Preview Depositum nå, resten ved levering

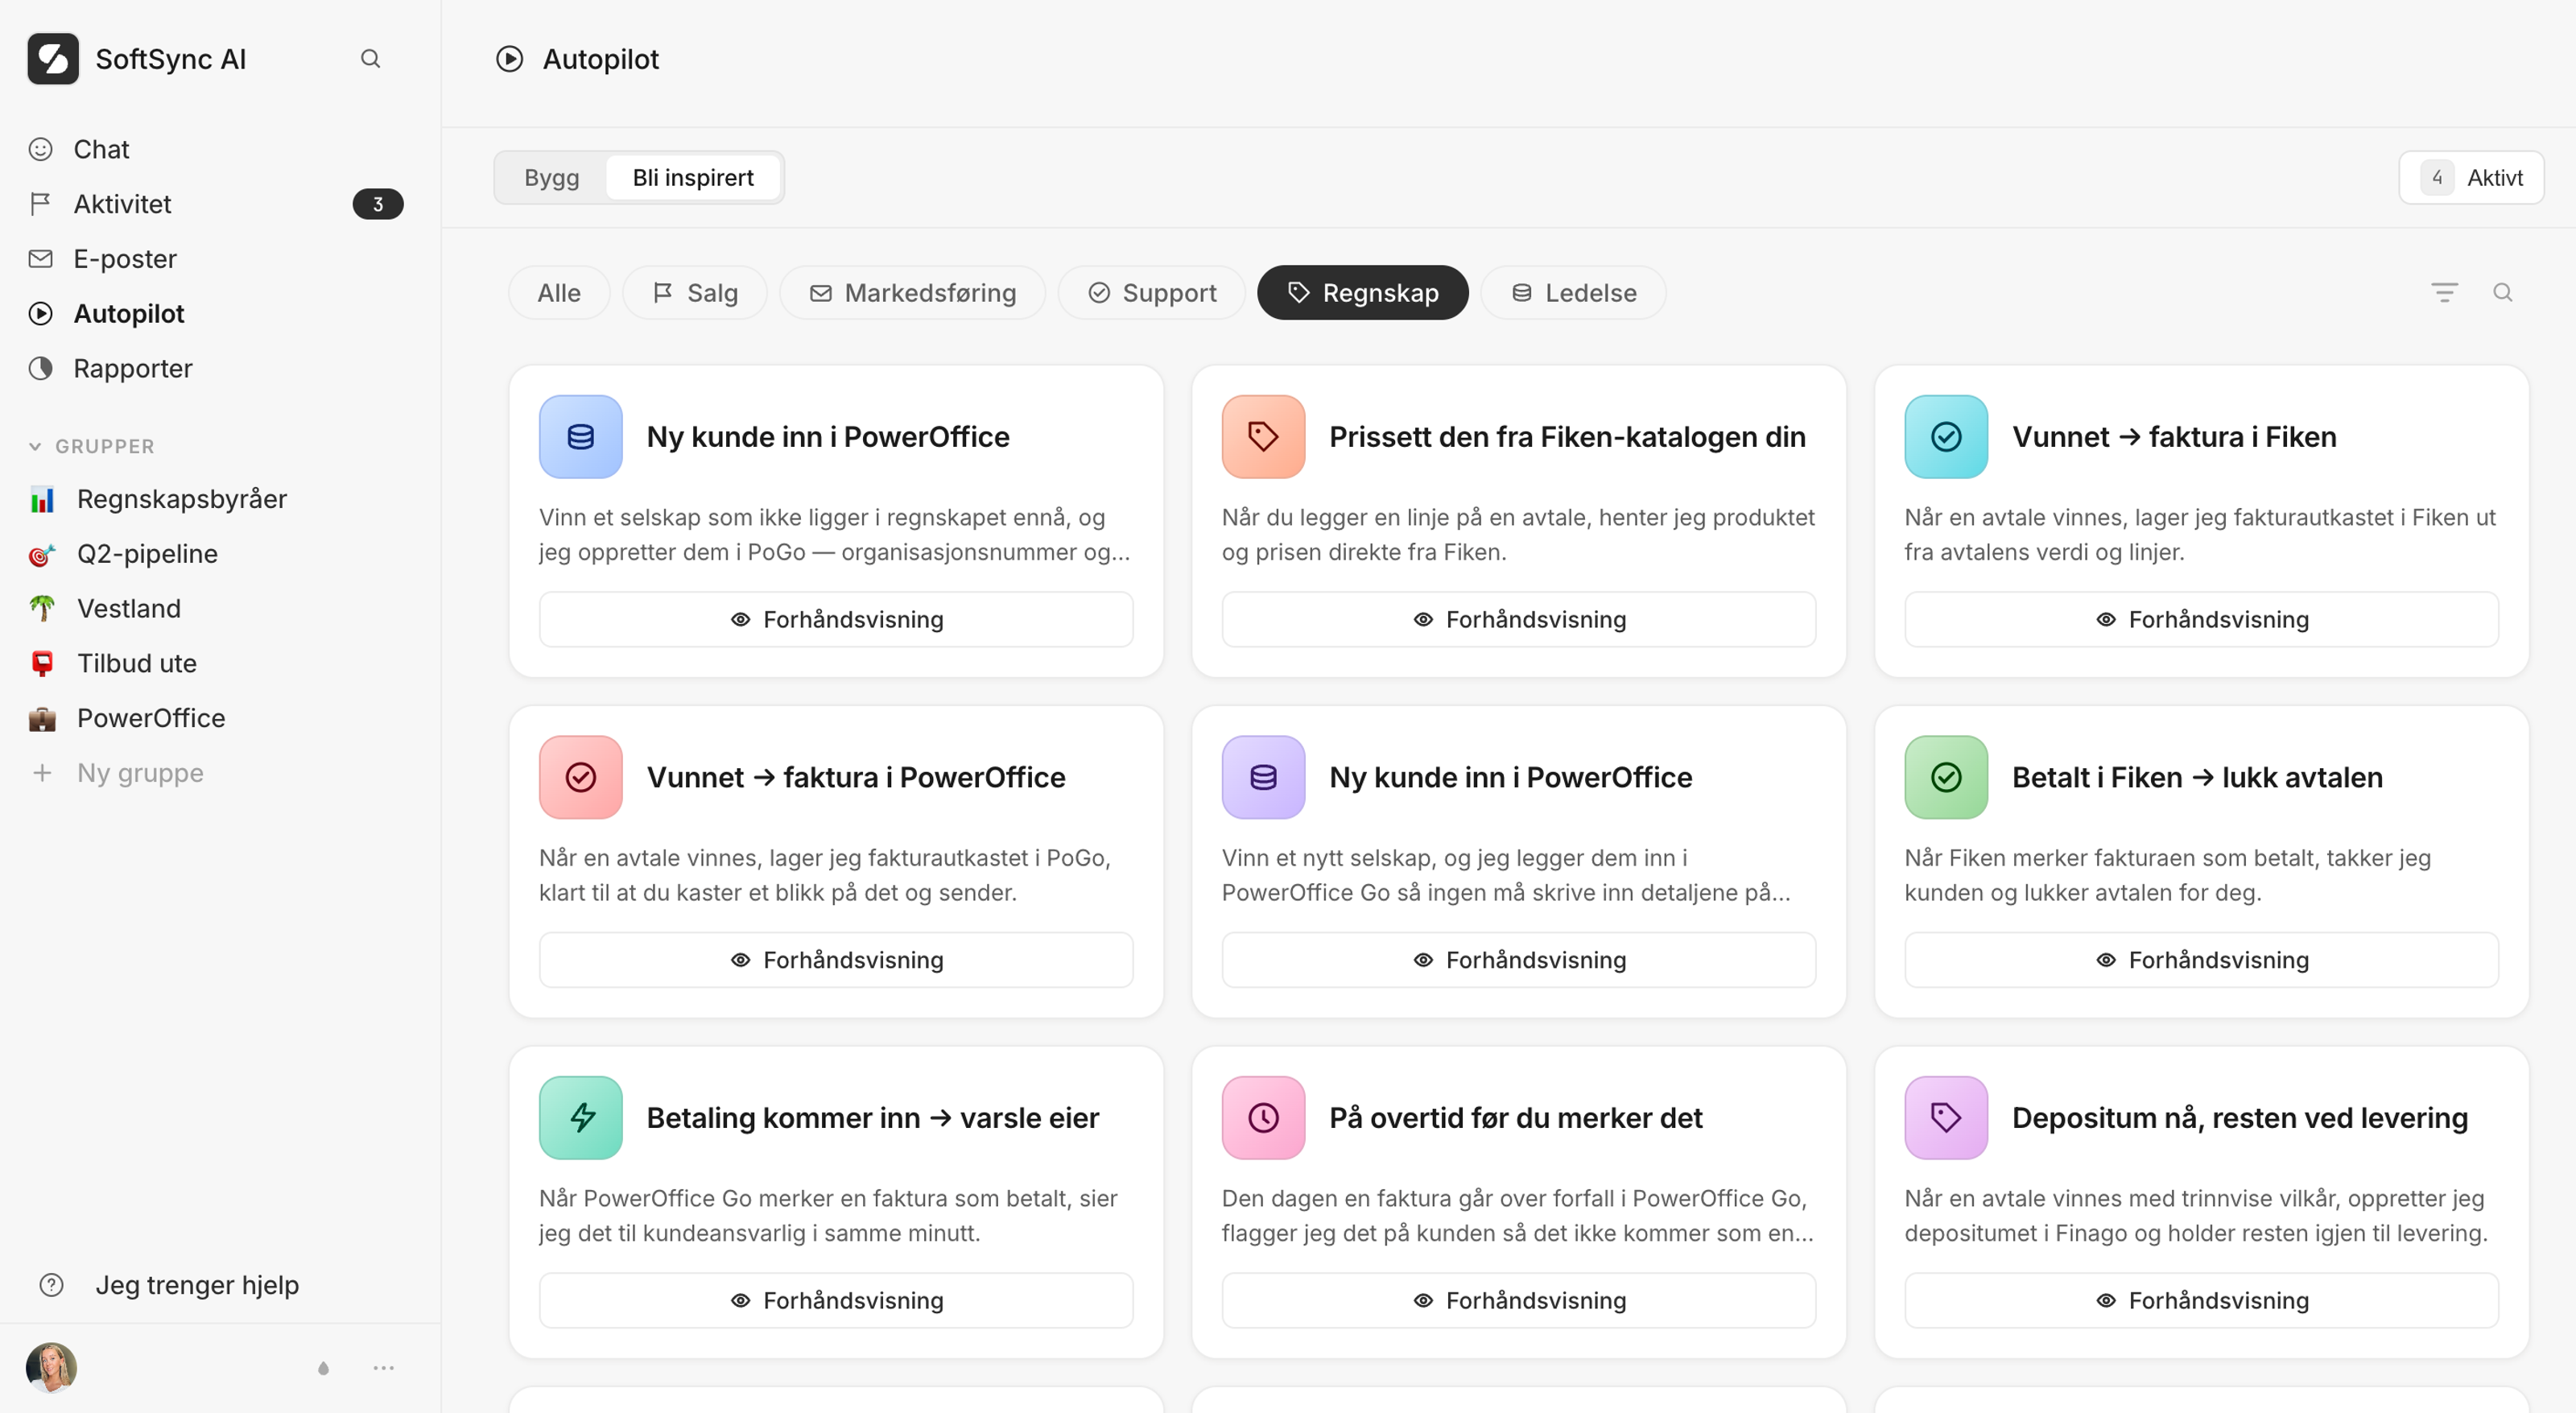2202,1301
